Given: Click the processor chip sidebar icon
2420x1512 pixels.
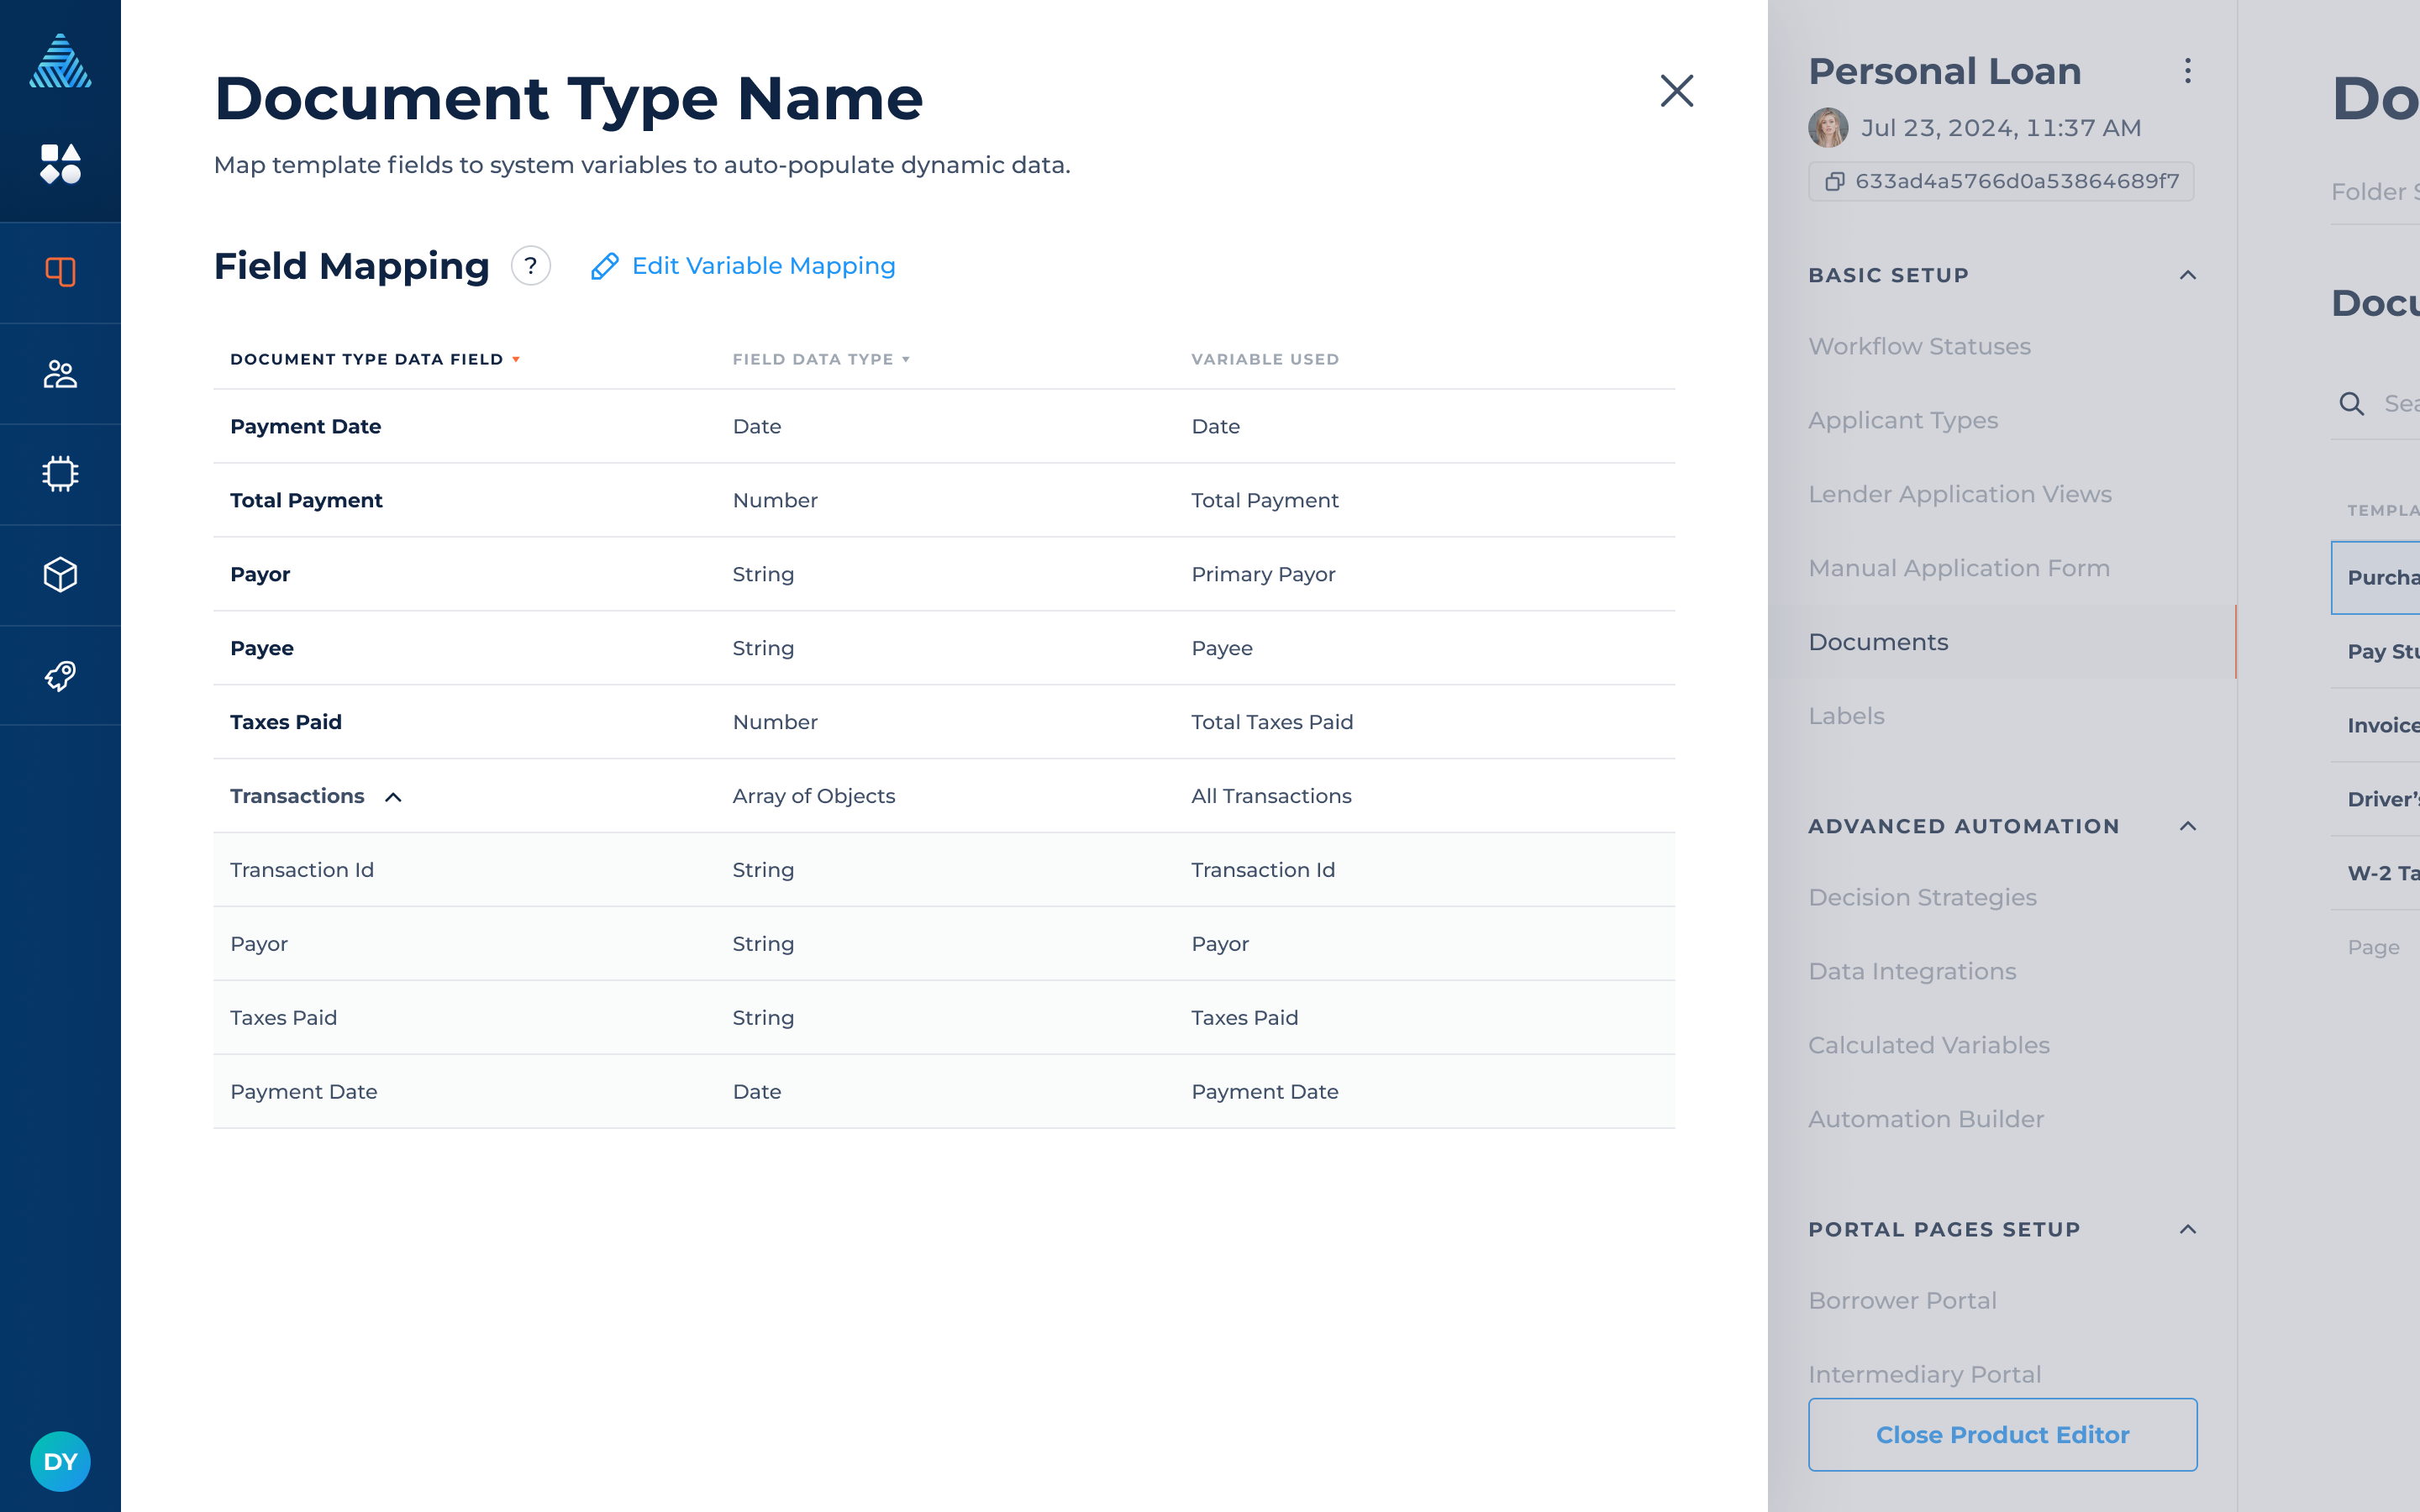Looking at the screenshot, I should (x=60, y=474).
